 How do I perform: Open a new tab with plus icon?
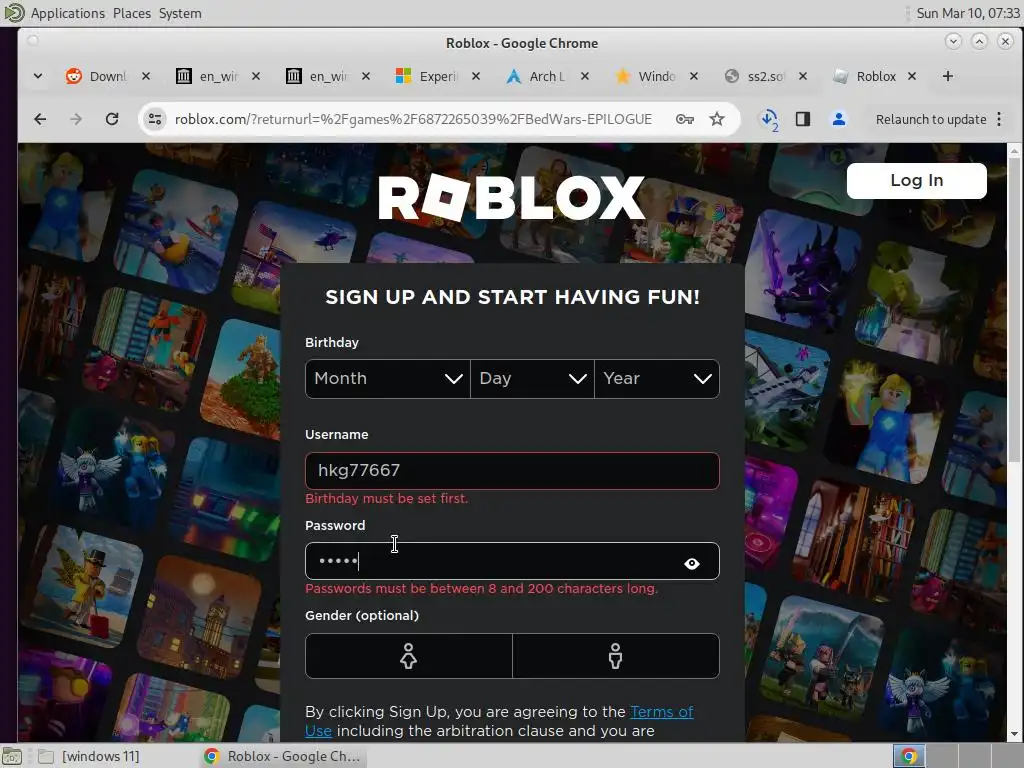[x=948, y=76]
